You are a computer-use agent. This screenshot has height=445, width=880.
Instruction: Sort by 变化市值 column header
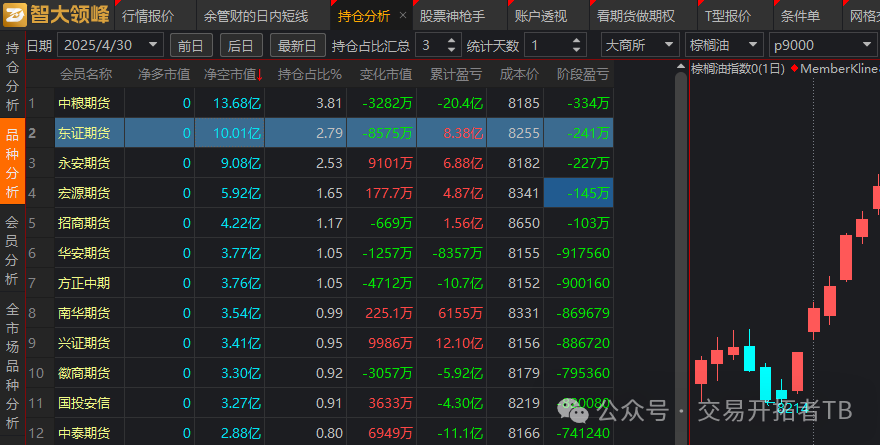click(386, 74)
